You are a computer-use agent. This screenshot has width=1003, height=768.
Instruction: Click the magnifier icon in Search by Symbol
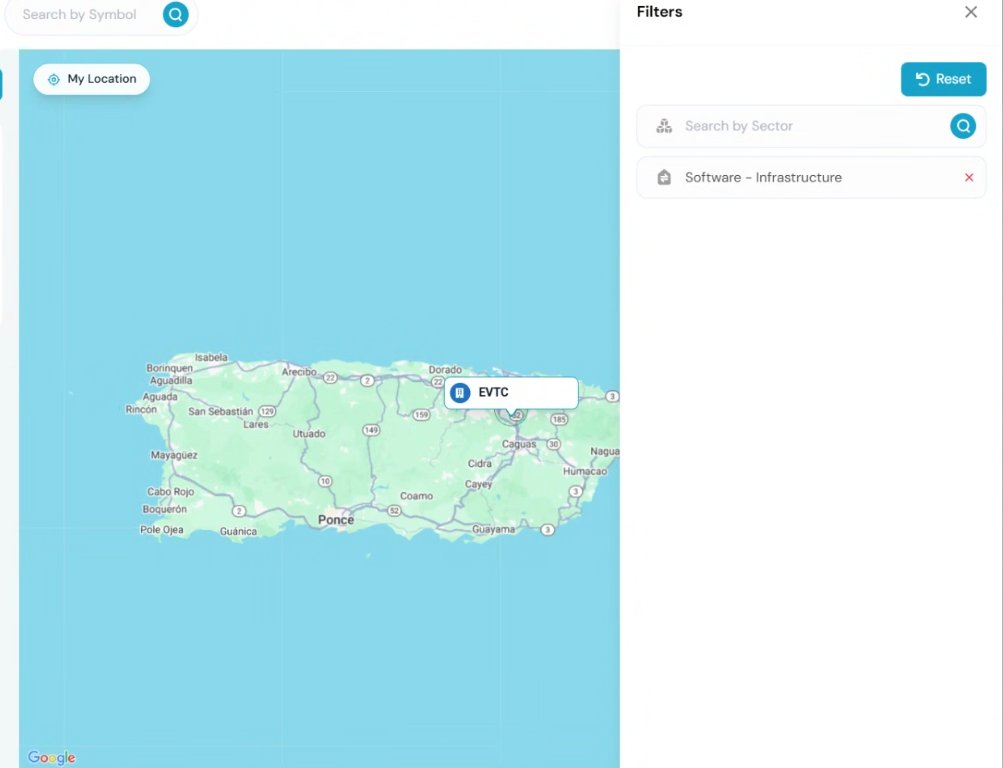[175, 15]
